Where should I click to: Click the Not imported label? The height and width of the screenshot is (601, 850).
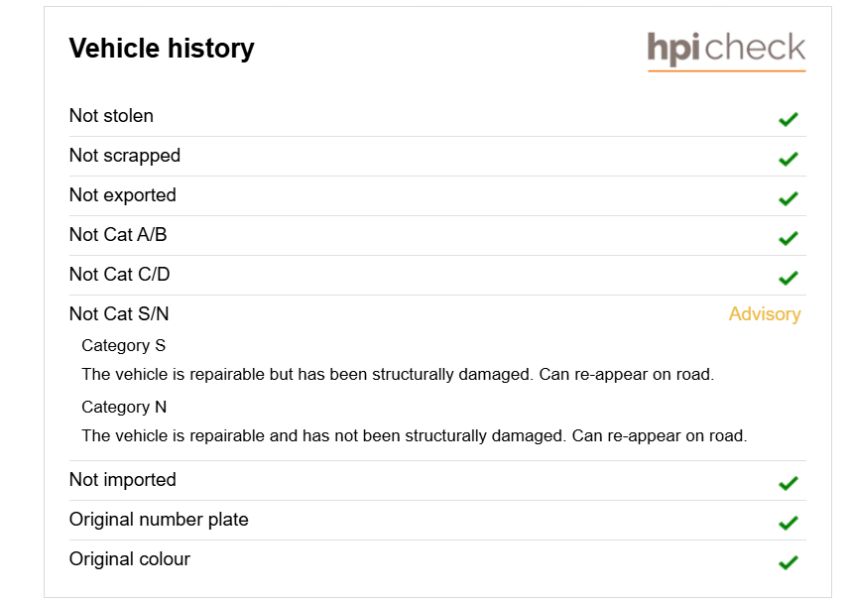[x=123, y=480]
